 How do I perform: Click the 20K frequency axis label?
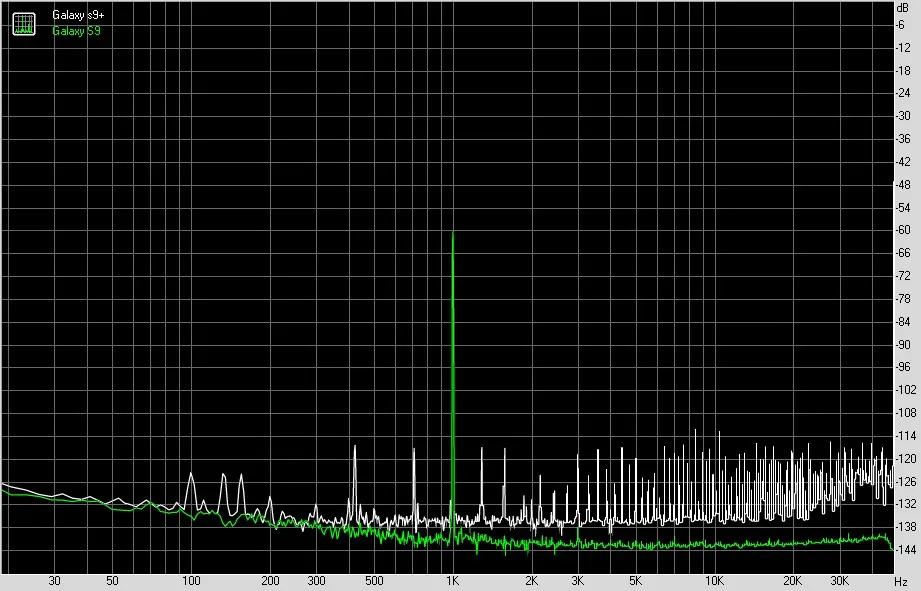793,581
